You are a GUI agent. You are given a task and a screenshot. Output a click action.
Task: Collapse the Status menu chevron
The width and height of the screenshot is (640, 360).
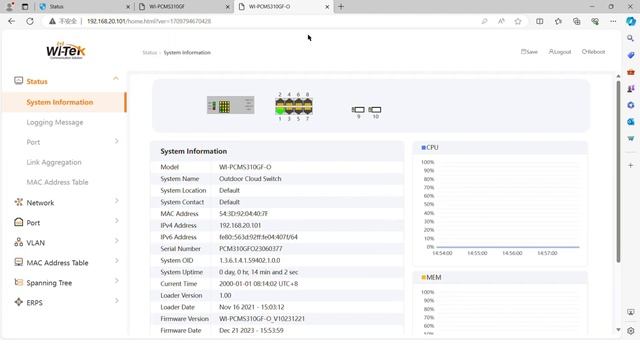click(x=116, y=78)
